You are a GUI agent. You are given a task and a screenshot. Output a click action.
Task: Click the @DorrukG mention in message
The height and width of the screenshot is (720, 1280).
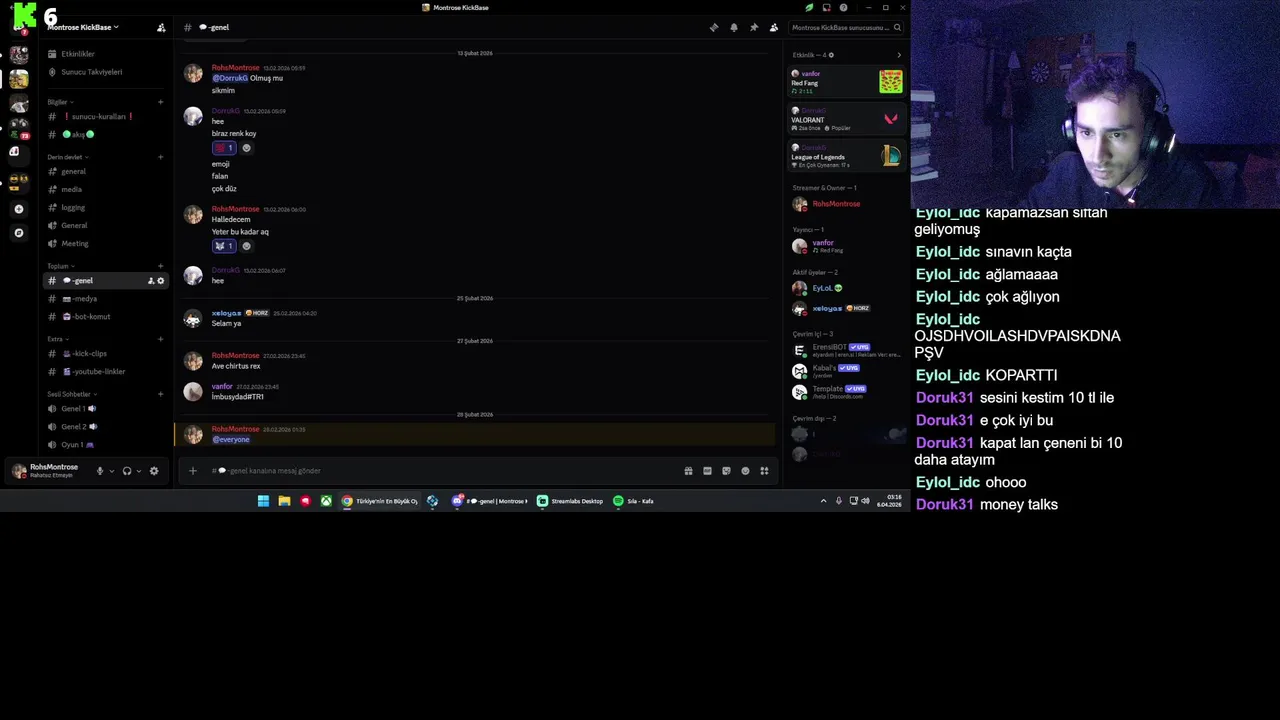point(230,78)
